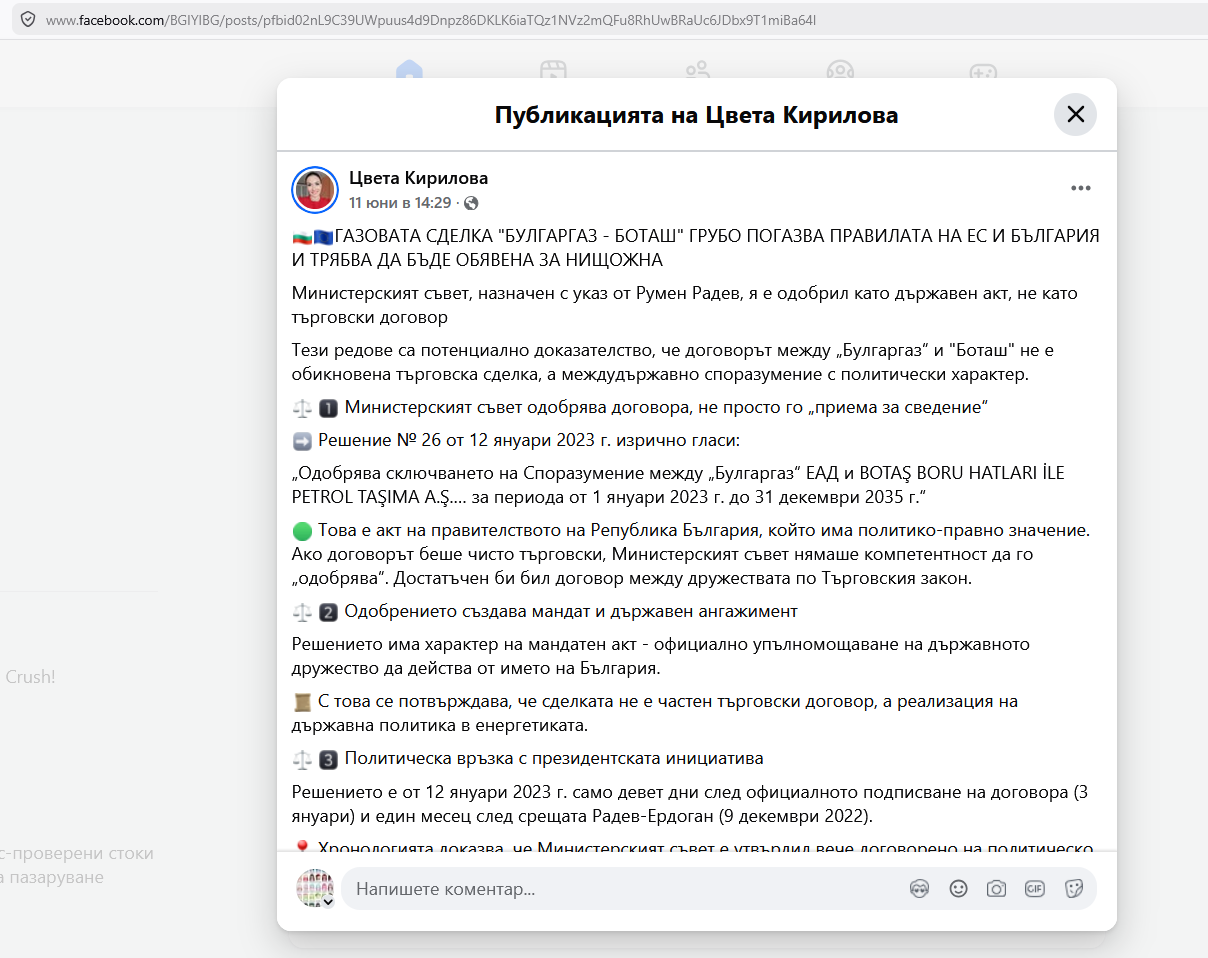Open the Friends tab icon behind dialog

[697, 70]
